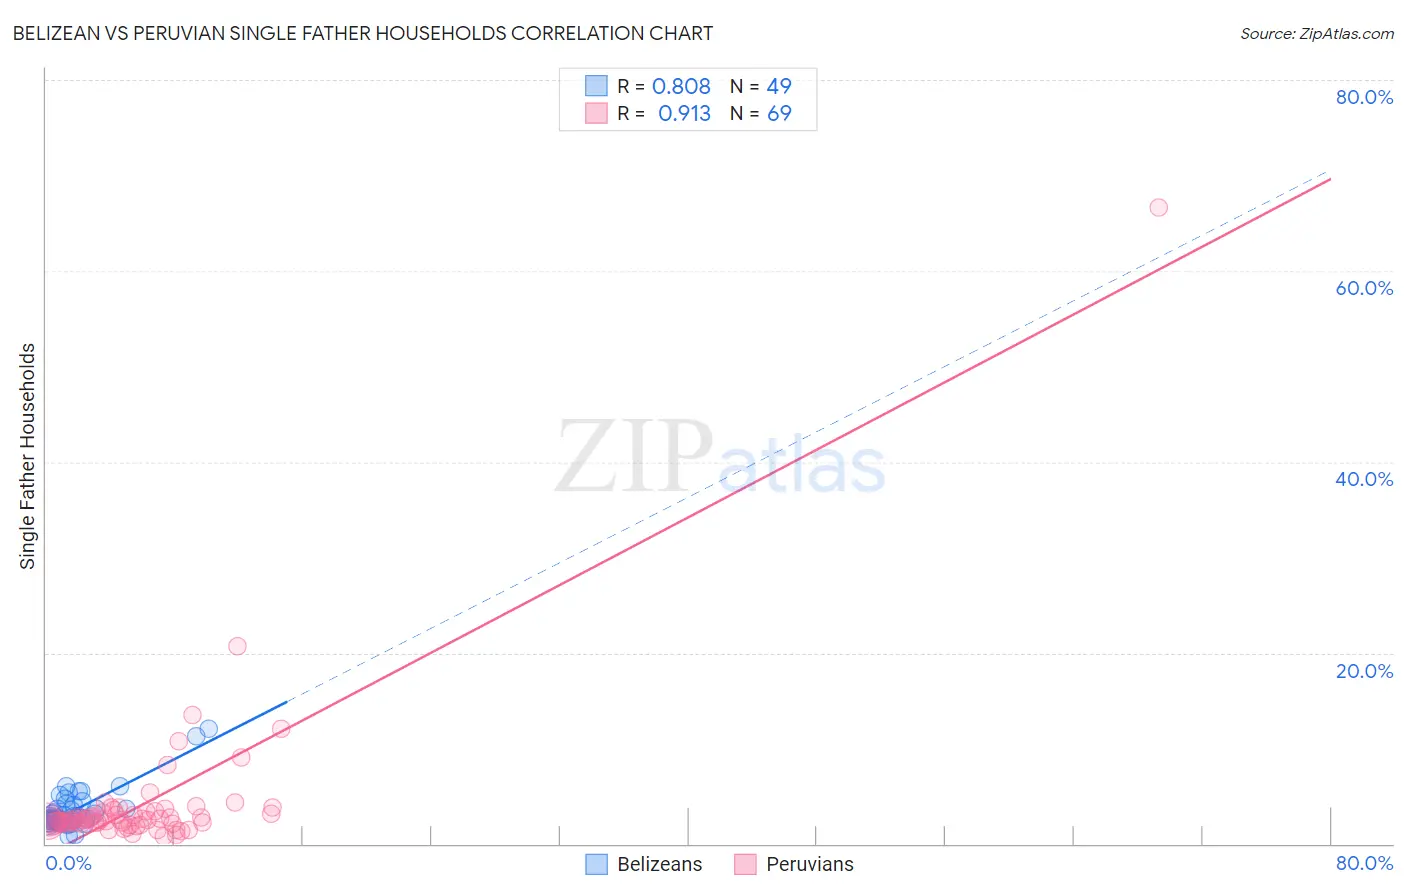Select the pink outlier point near 67%

[x=1158, y=207]
